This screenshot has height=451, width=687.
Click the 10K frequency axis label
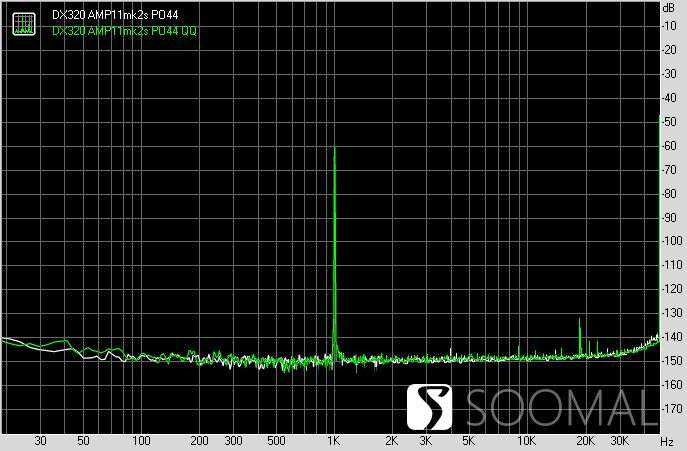coord(525,441)
